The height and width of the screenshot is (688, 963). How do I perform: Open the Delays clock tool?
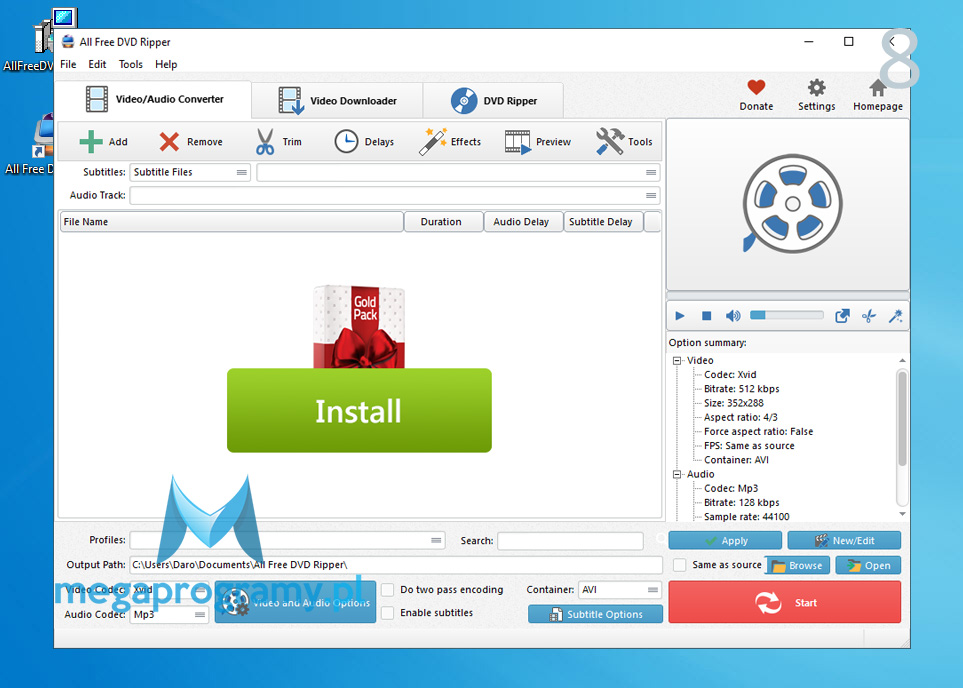click(364, 142)
